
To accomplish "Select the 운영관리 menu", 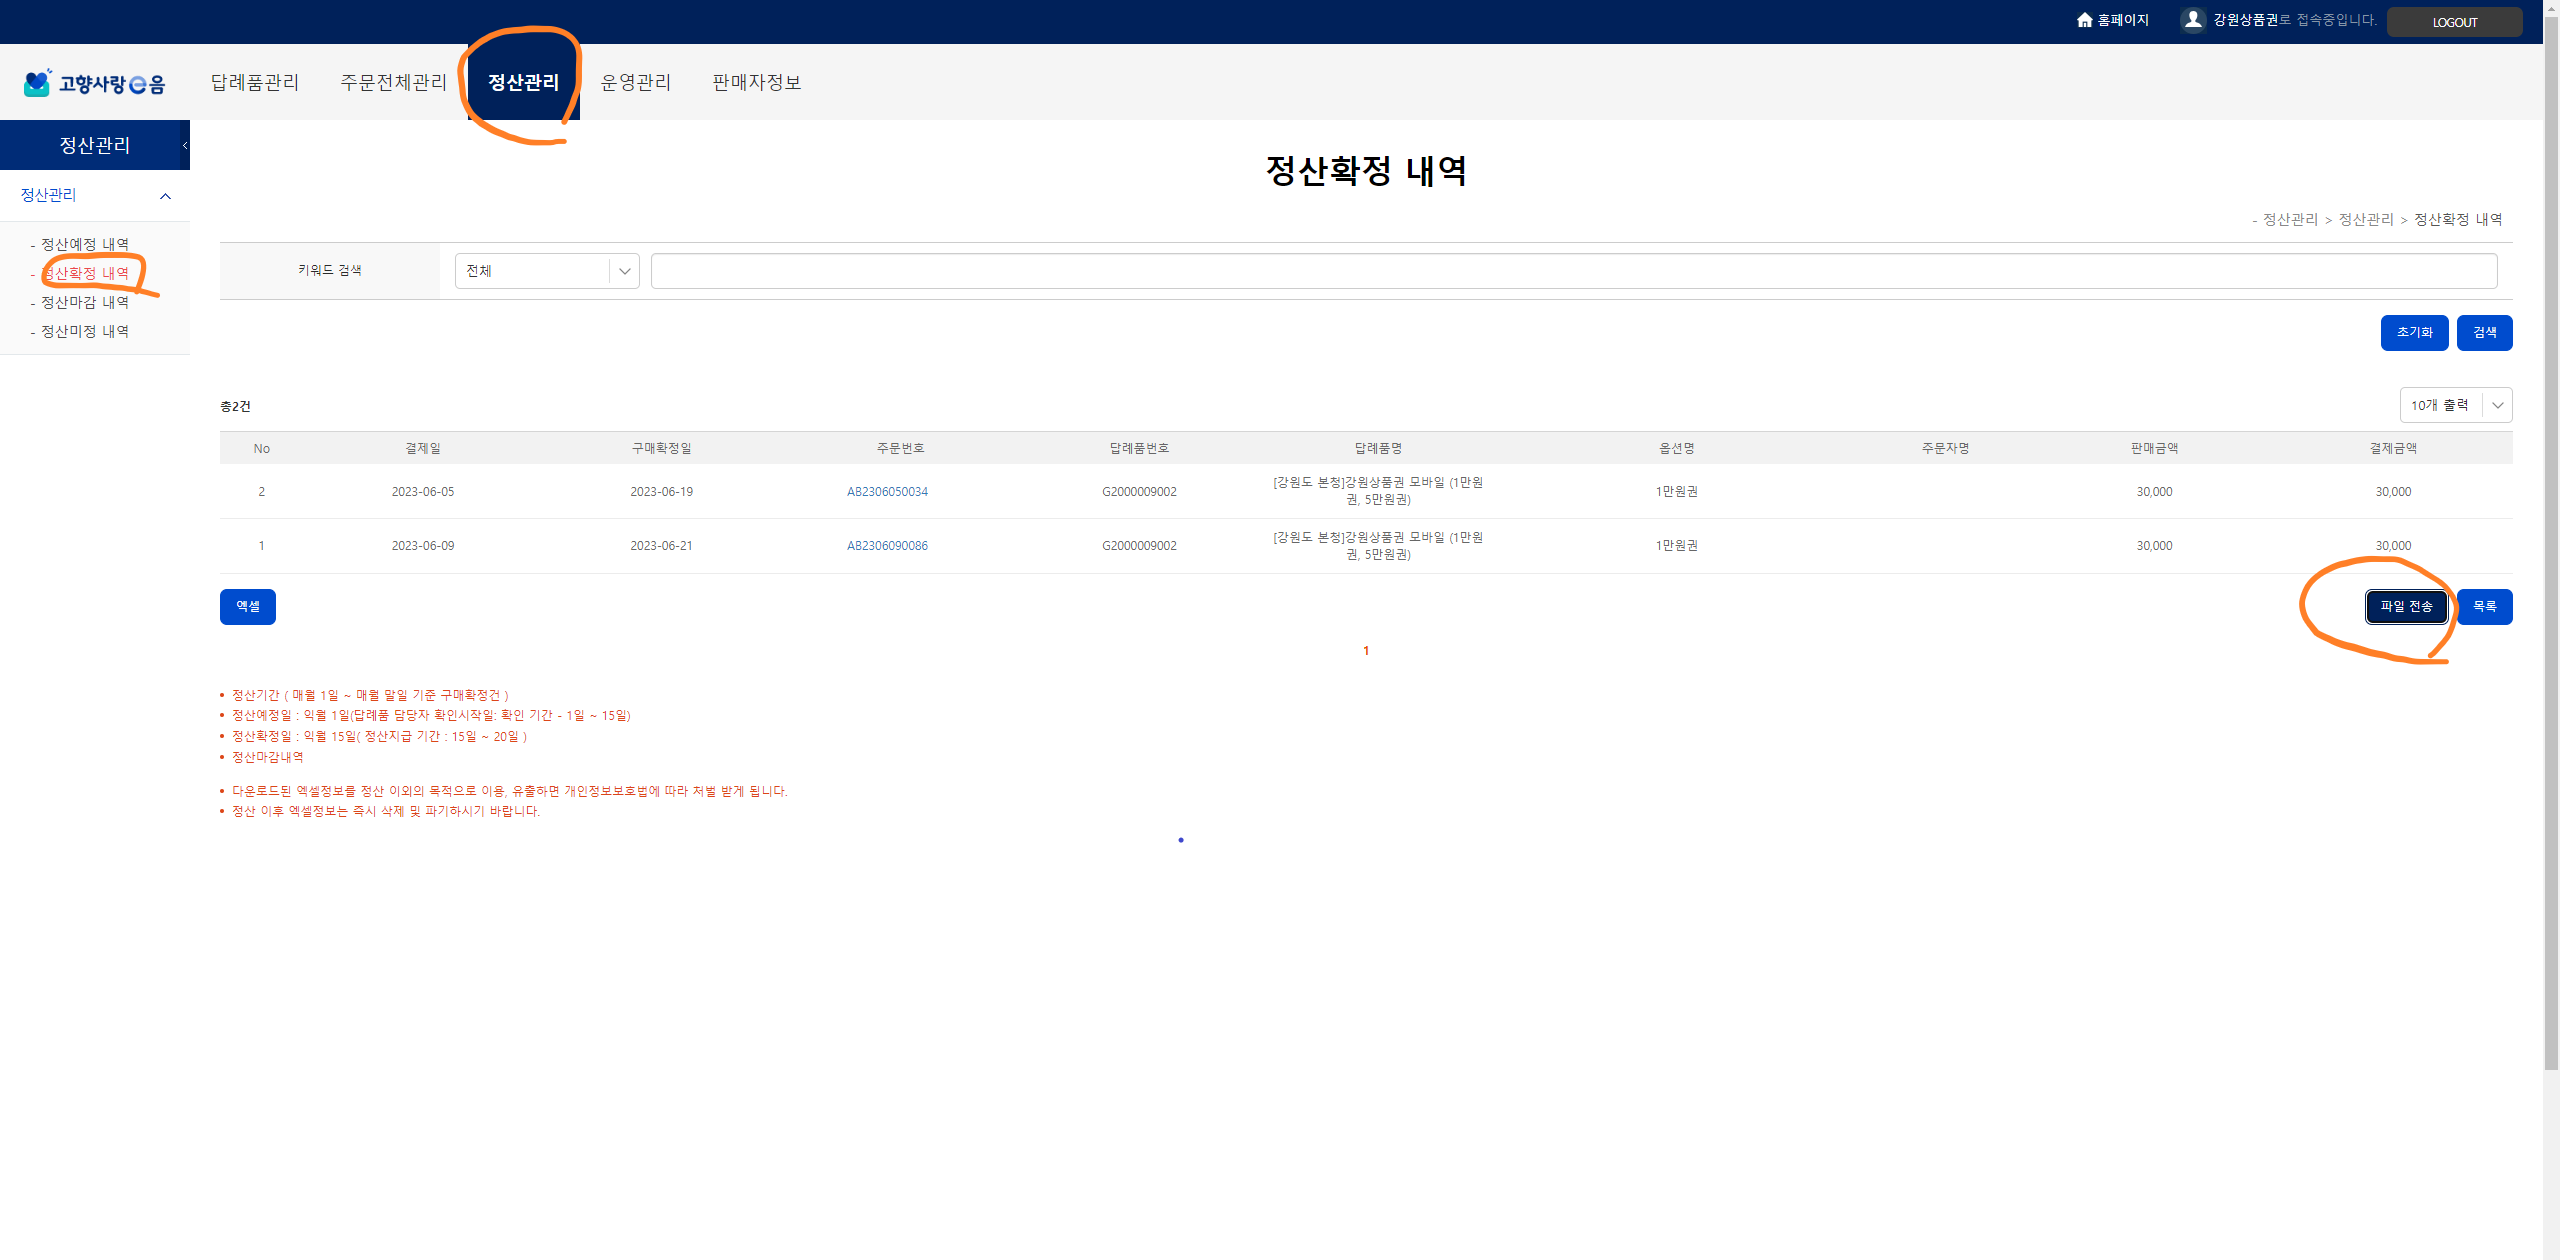I will click(x=636, y=82).
